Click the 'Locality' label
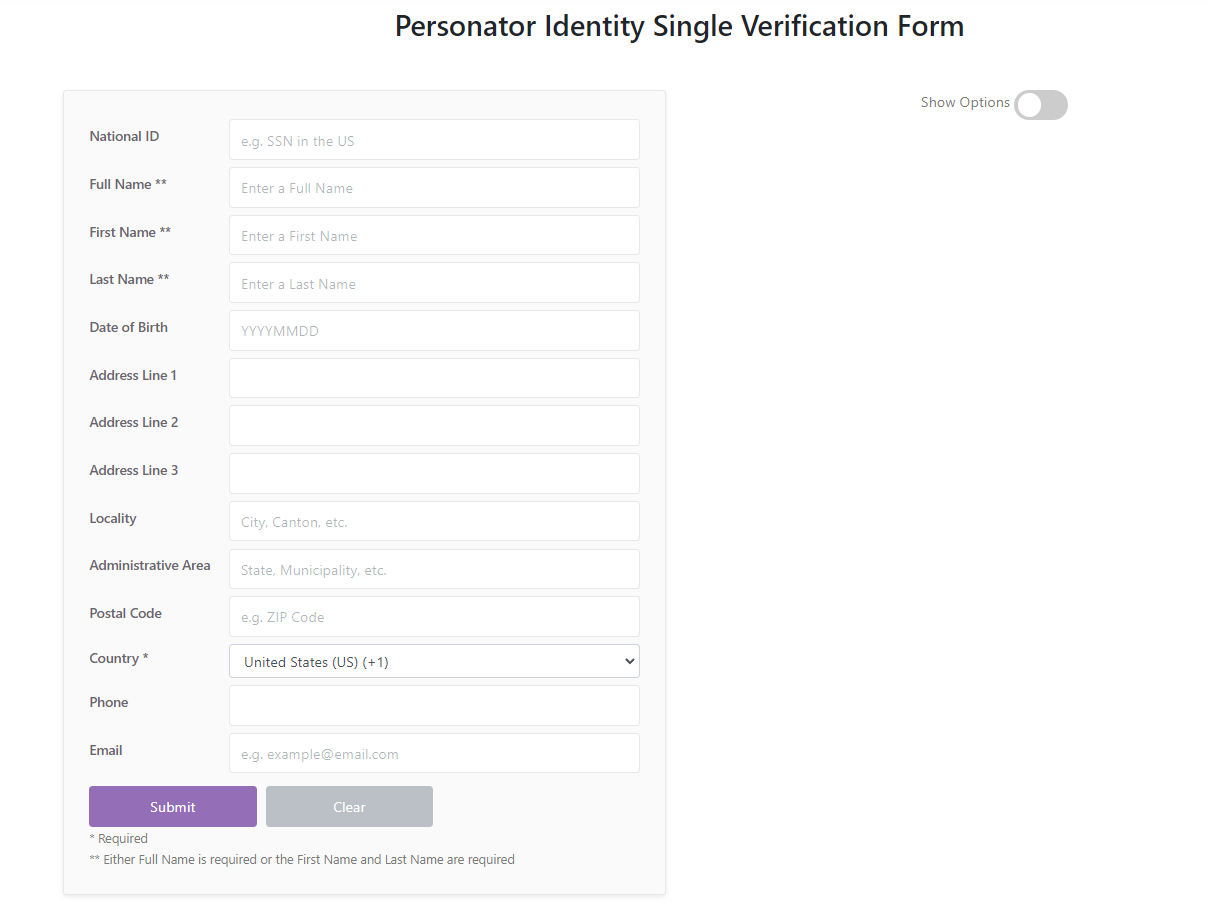The image size is (1208, 909). 113,519
